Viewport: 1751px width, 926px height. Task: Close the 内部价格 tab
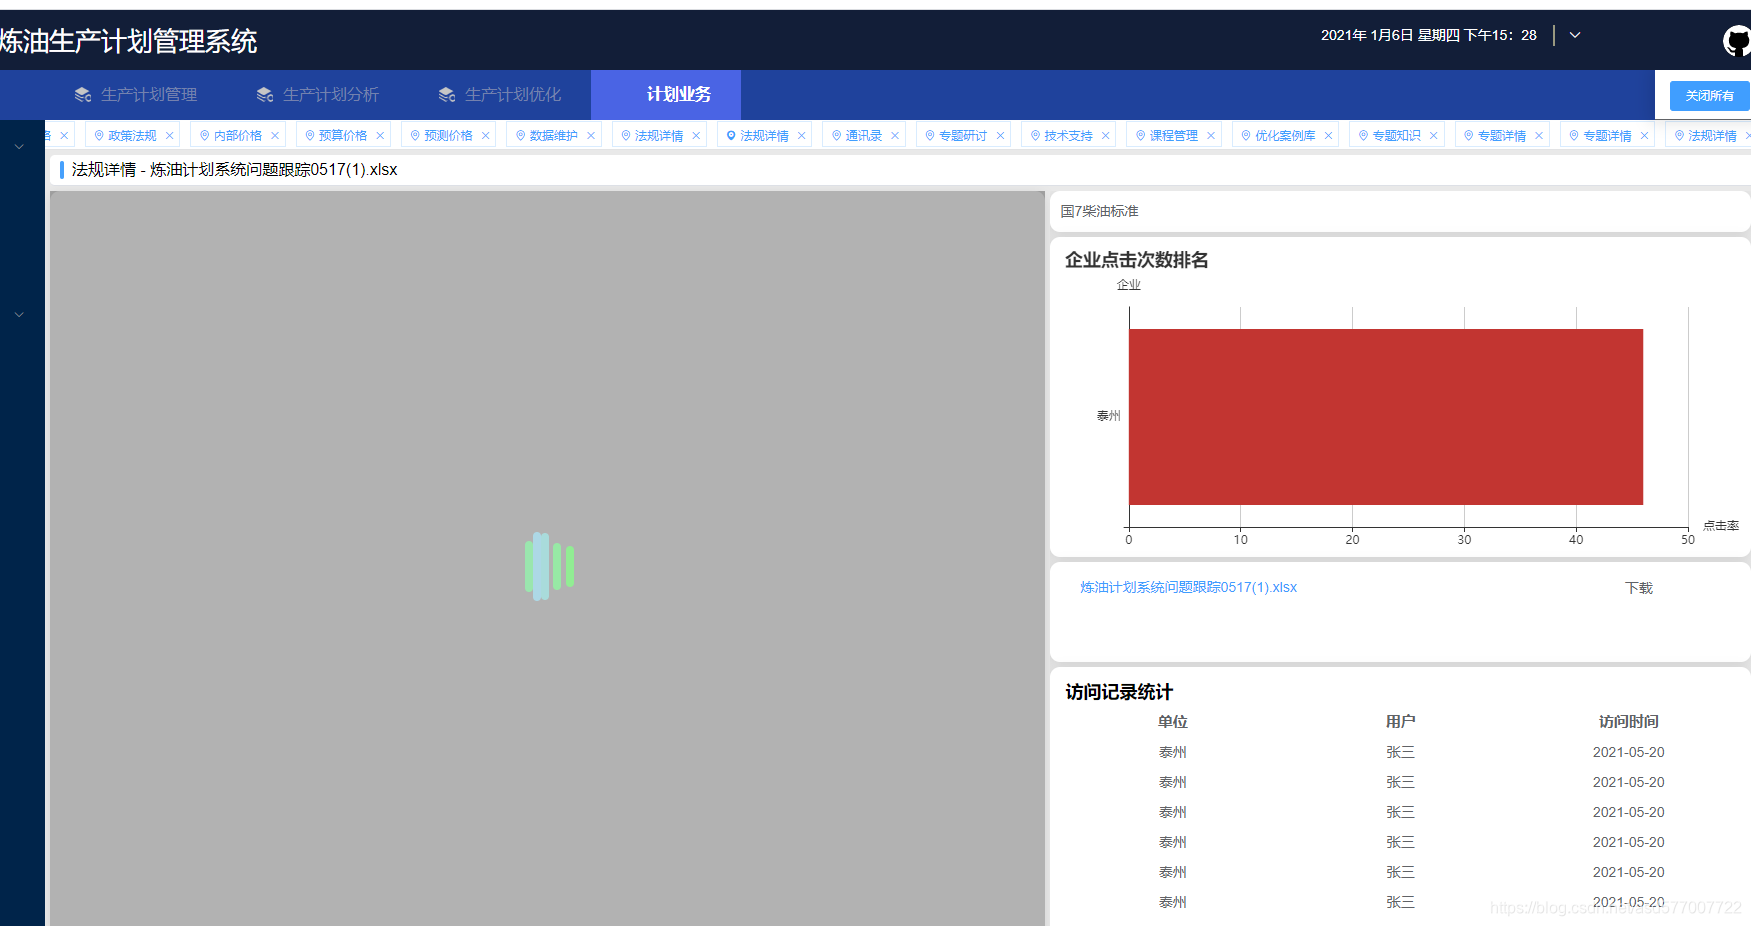(275, 136)
